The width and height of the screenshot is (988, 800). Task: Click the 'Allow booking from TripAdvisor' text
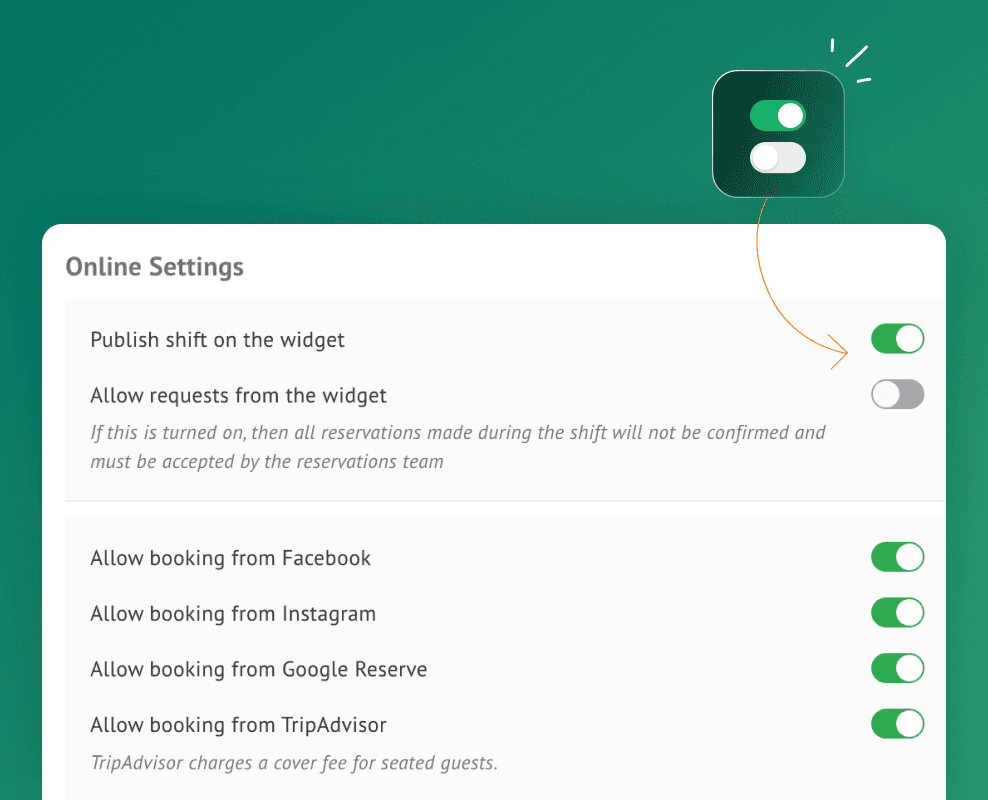pyautogui.click(x=238, y=725)
